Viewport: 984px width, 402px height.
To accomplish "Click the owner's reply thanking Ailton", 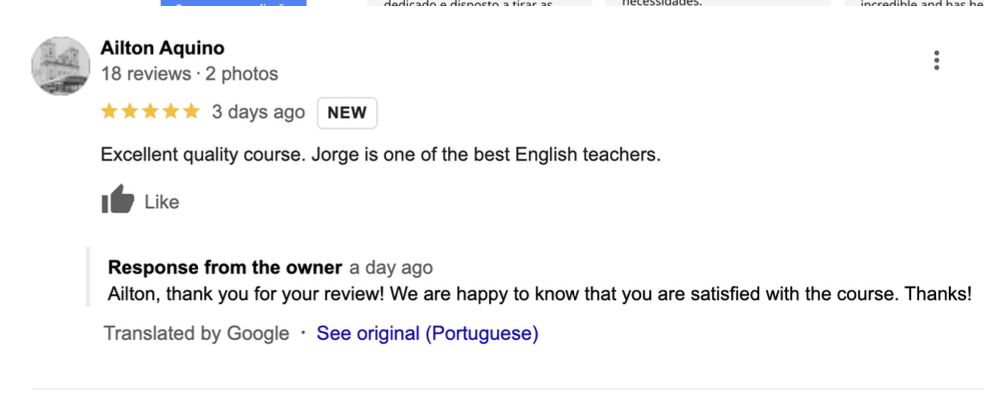I will 540,294.
